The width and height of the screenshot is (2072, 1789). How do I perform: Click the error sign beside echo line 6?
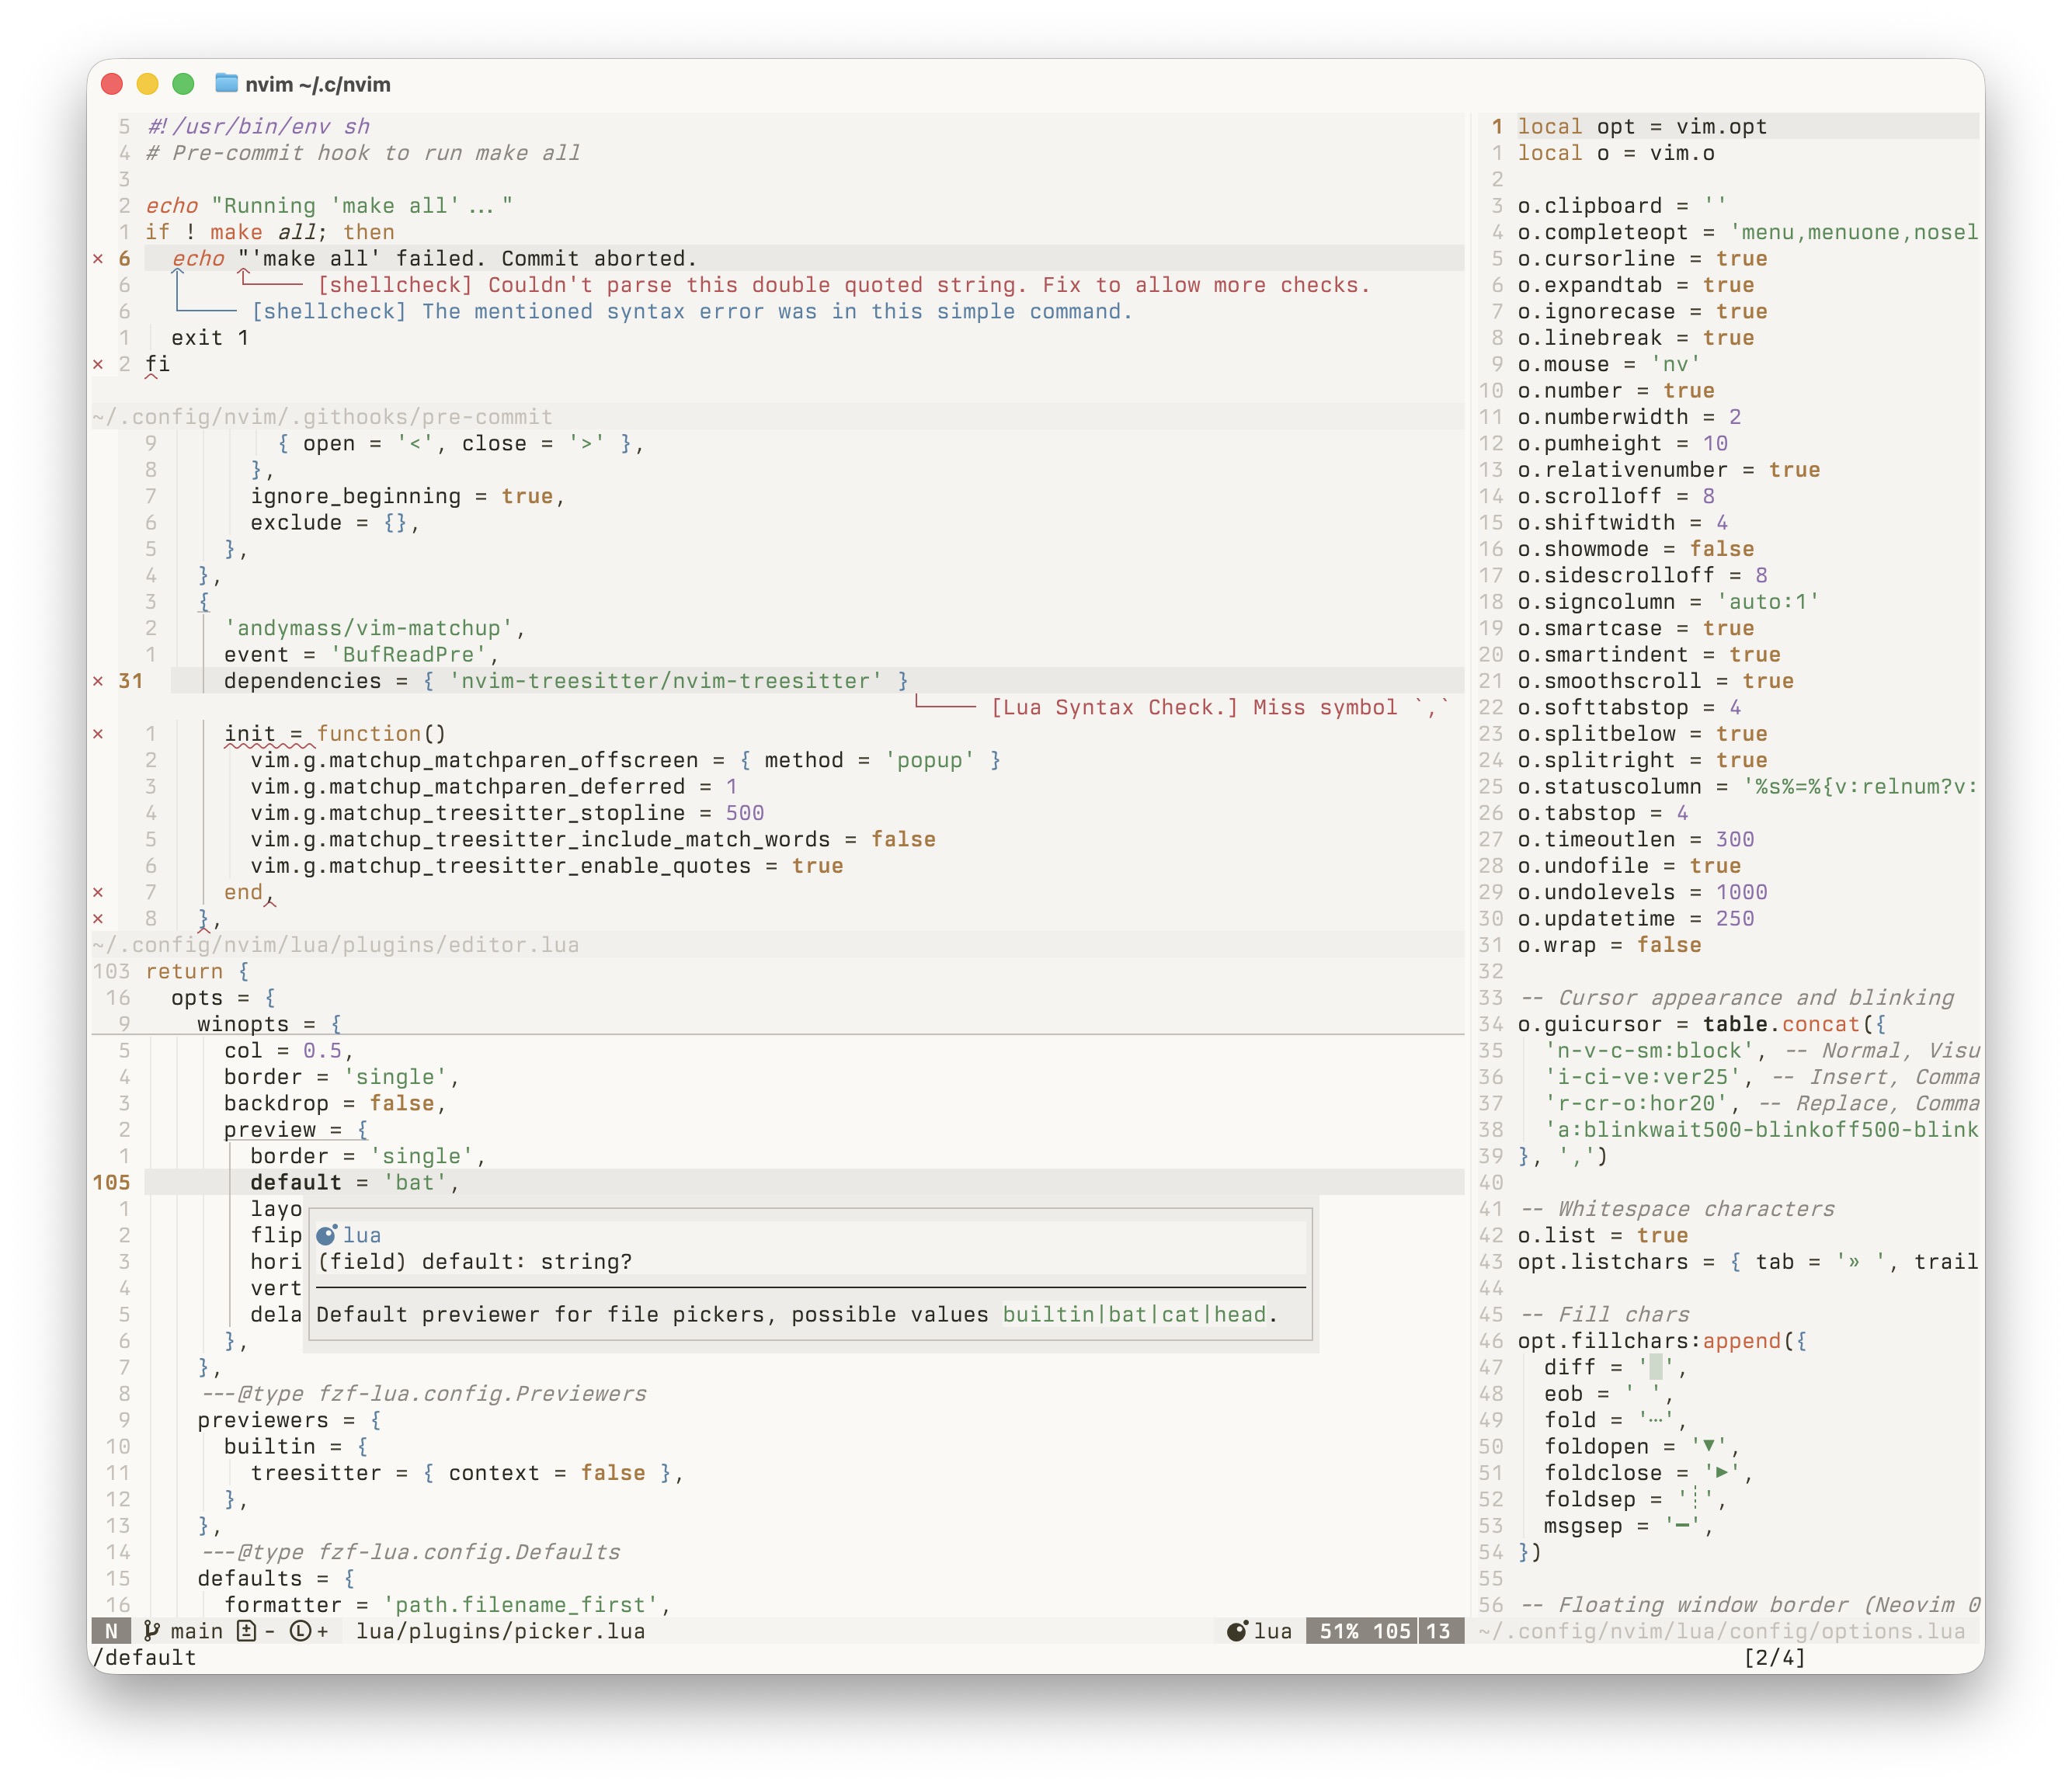[98, 259]
